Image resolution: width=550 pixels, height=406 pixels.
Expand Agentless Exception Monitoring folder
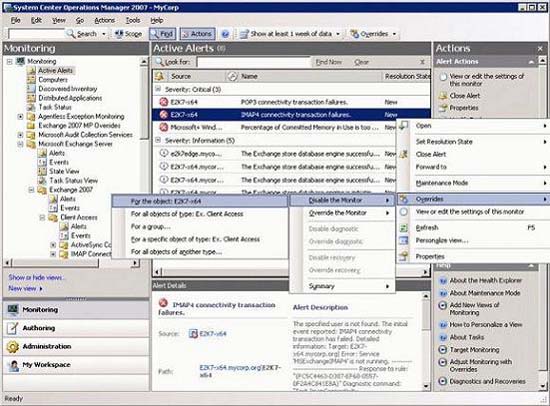(x=20, y=117)
